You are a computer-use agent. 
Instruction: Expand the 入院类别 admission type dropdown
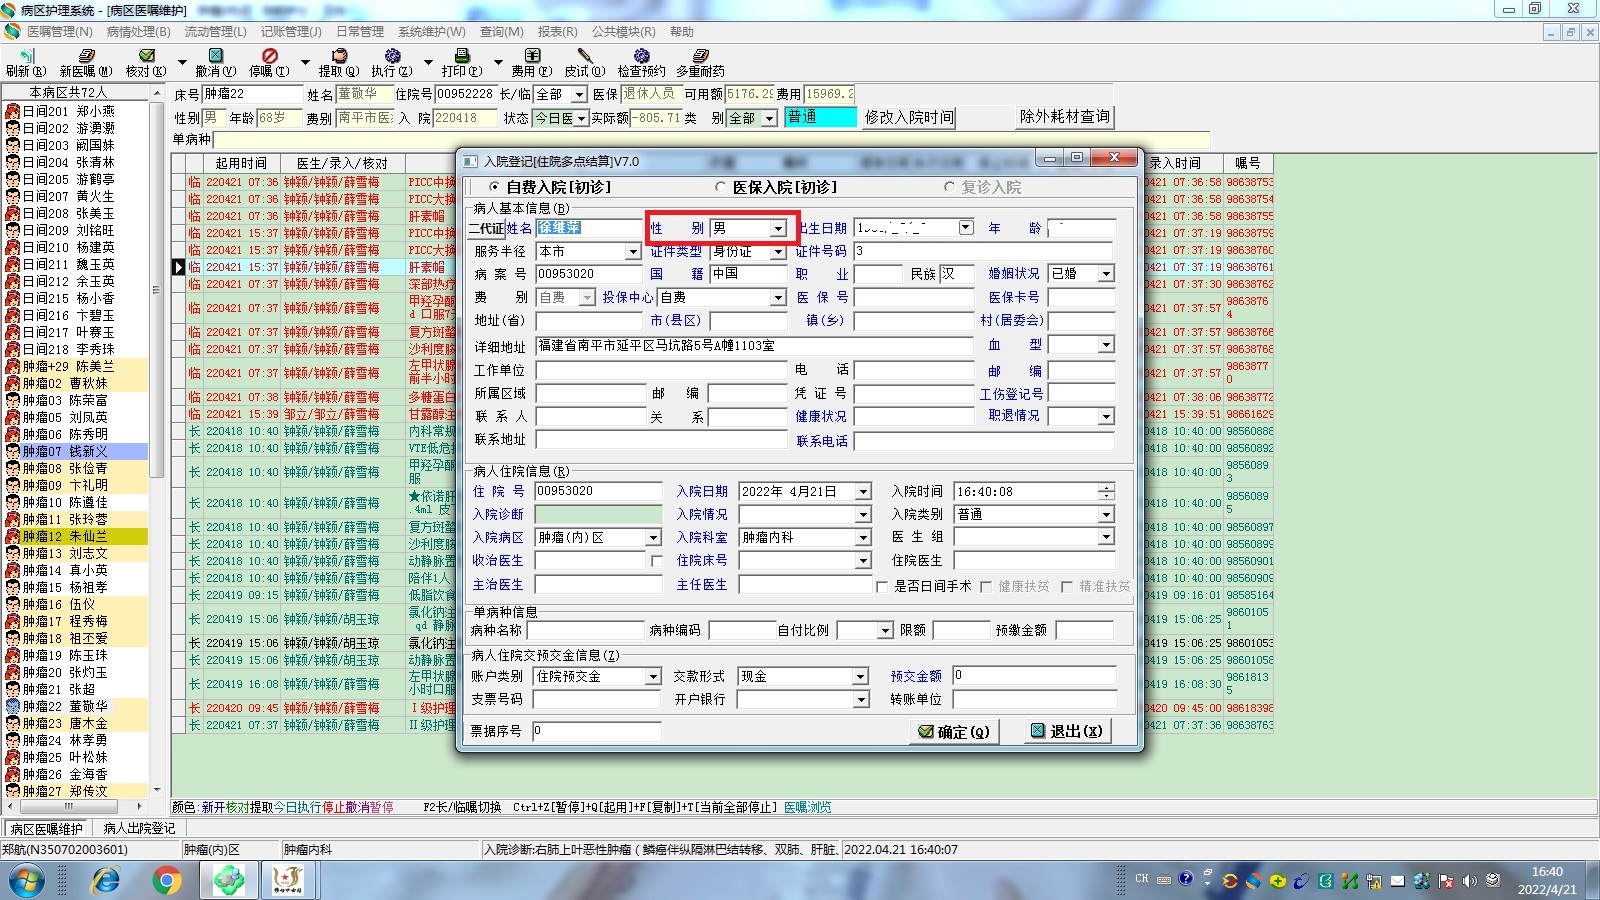pyautogui.click(x=1106, y=515)
